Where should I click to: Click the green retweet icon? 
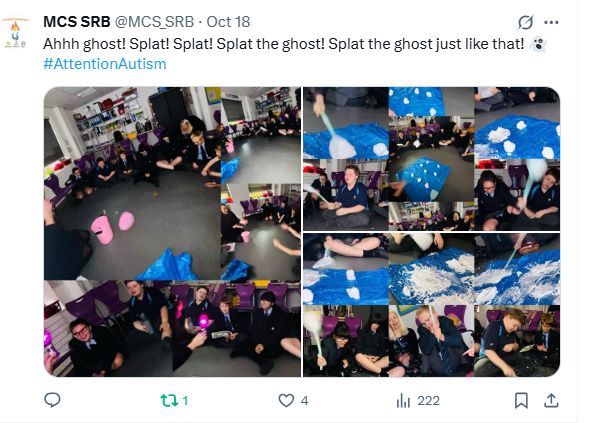click(x=169, y=400)
